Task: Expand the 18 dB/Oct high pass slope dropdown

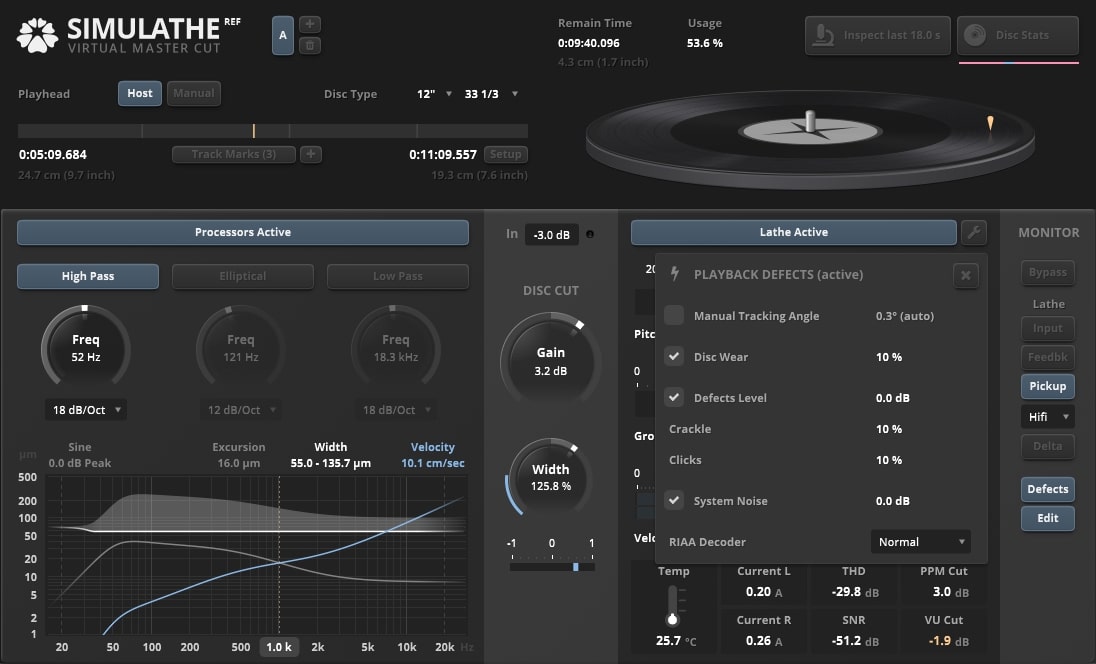Action: click(x=85, y=410)
